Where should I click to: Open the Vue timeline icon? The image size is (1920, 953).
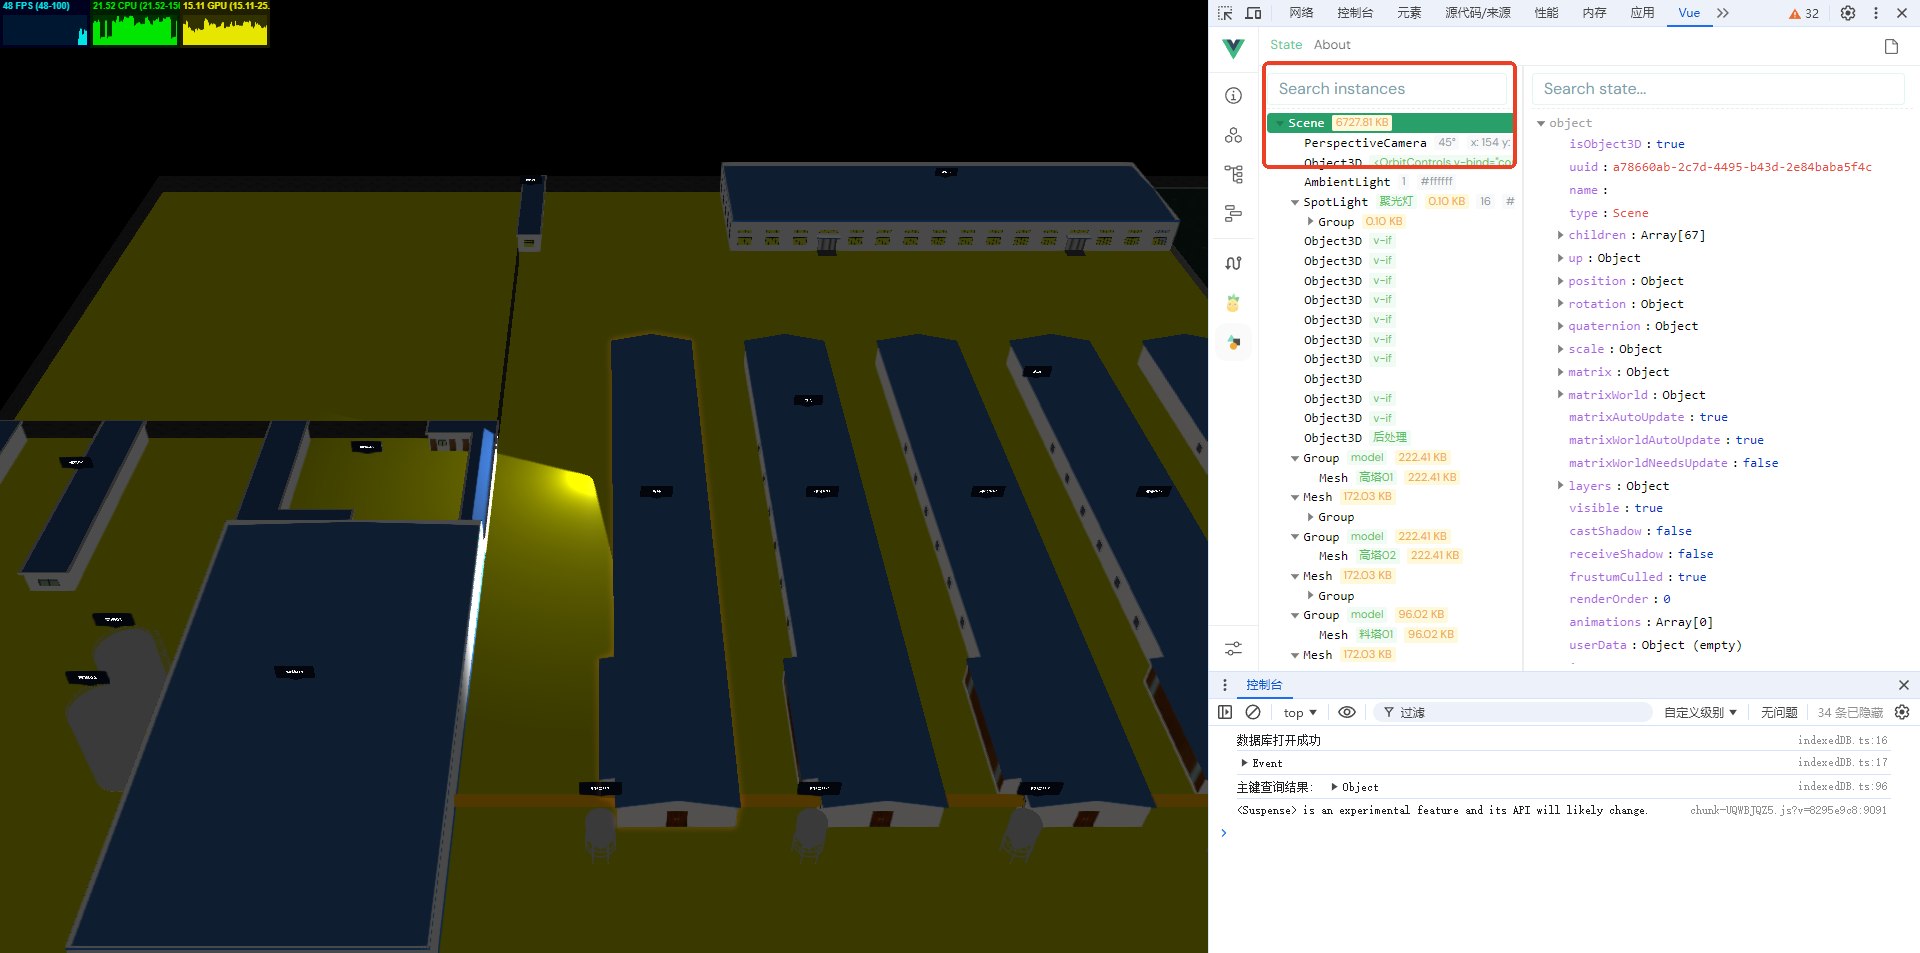pyautogui.click(x=1234, y=213)
